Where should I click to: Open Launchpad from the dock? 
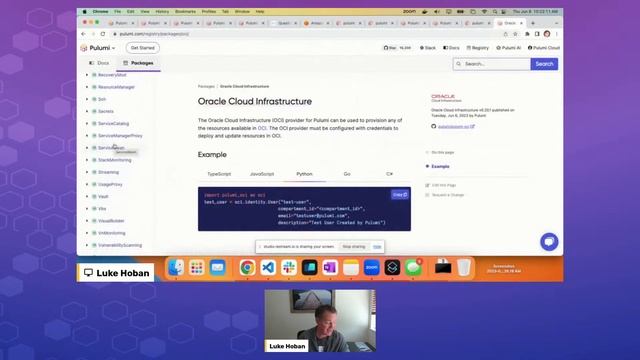tap(197, 268)
